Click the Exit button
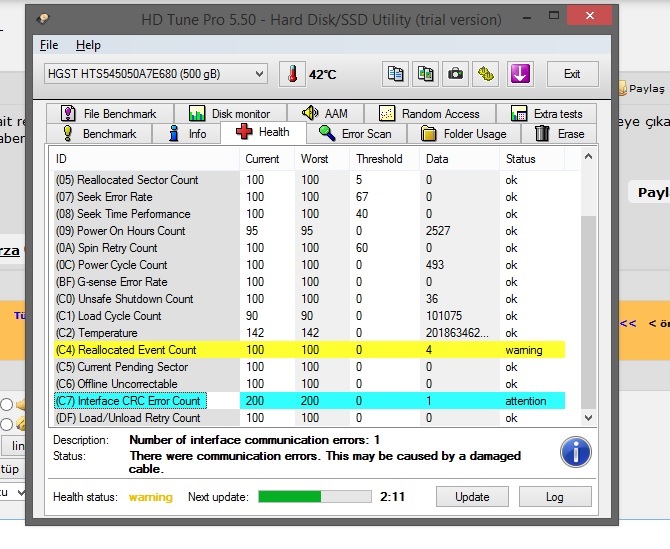 pos(573,74)
